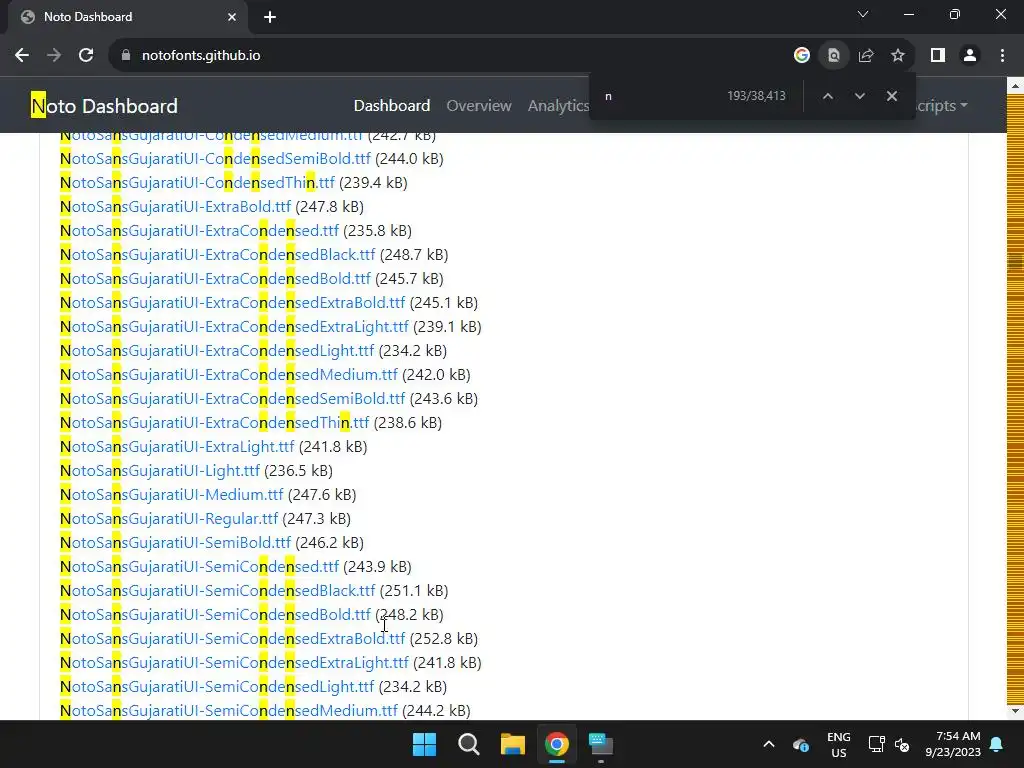Open NotoSansGujaratiUI-SemiCondensedBlack.ttf link

click(217, 591)
